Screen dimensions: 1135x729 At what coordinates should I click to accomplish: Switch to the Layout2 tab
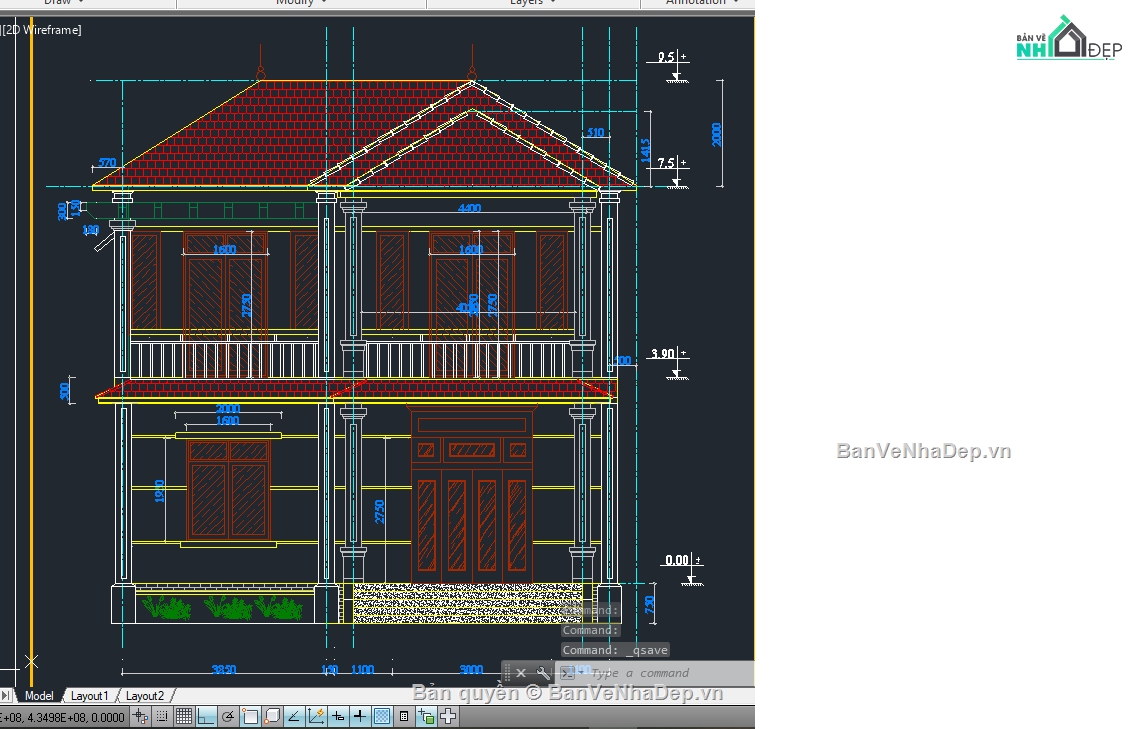pos(144,696)
